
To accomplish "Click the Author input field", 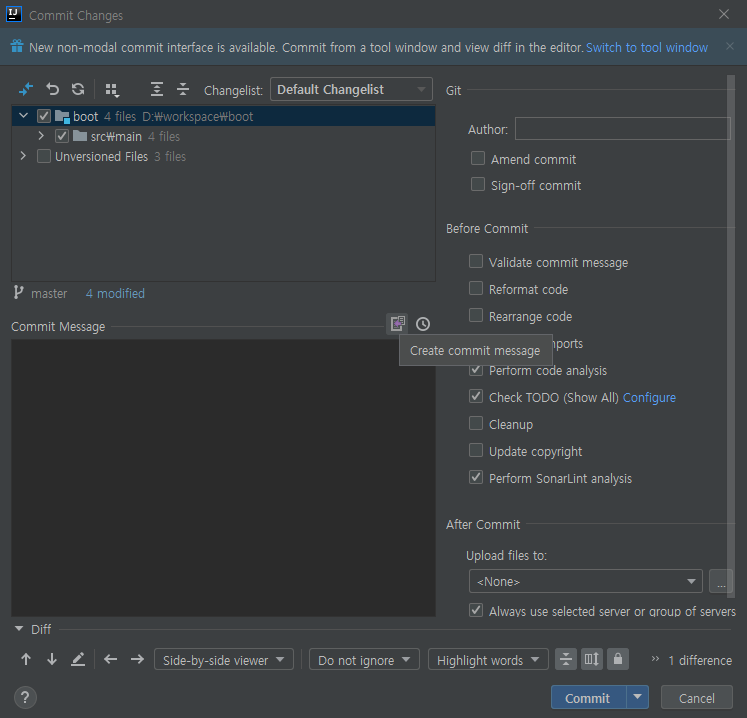I will coord(623,129).
